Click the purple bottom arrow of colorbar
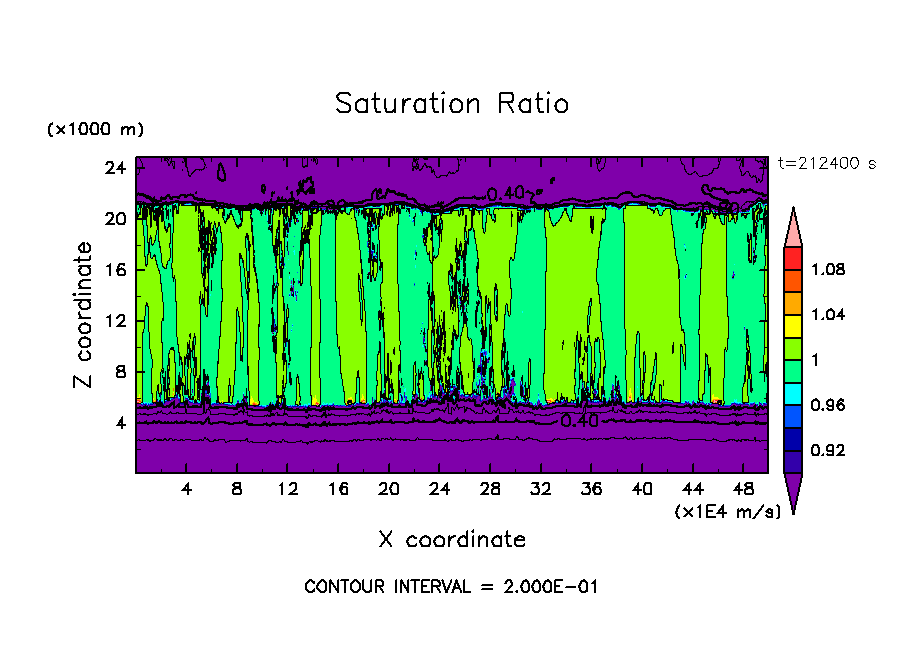This screenshot has height=654, width=904. pos(793,492)
